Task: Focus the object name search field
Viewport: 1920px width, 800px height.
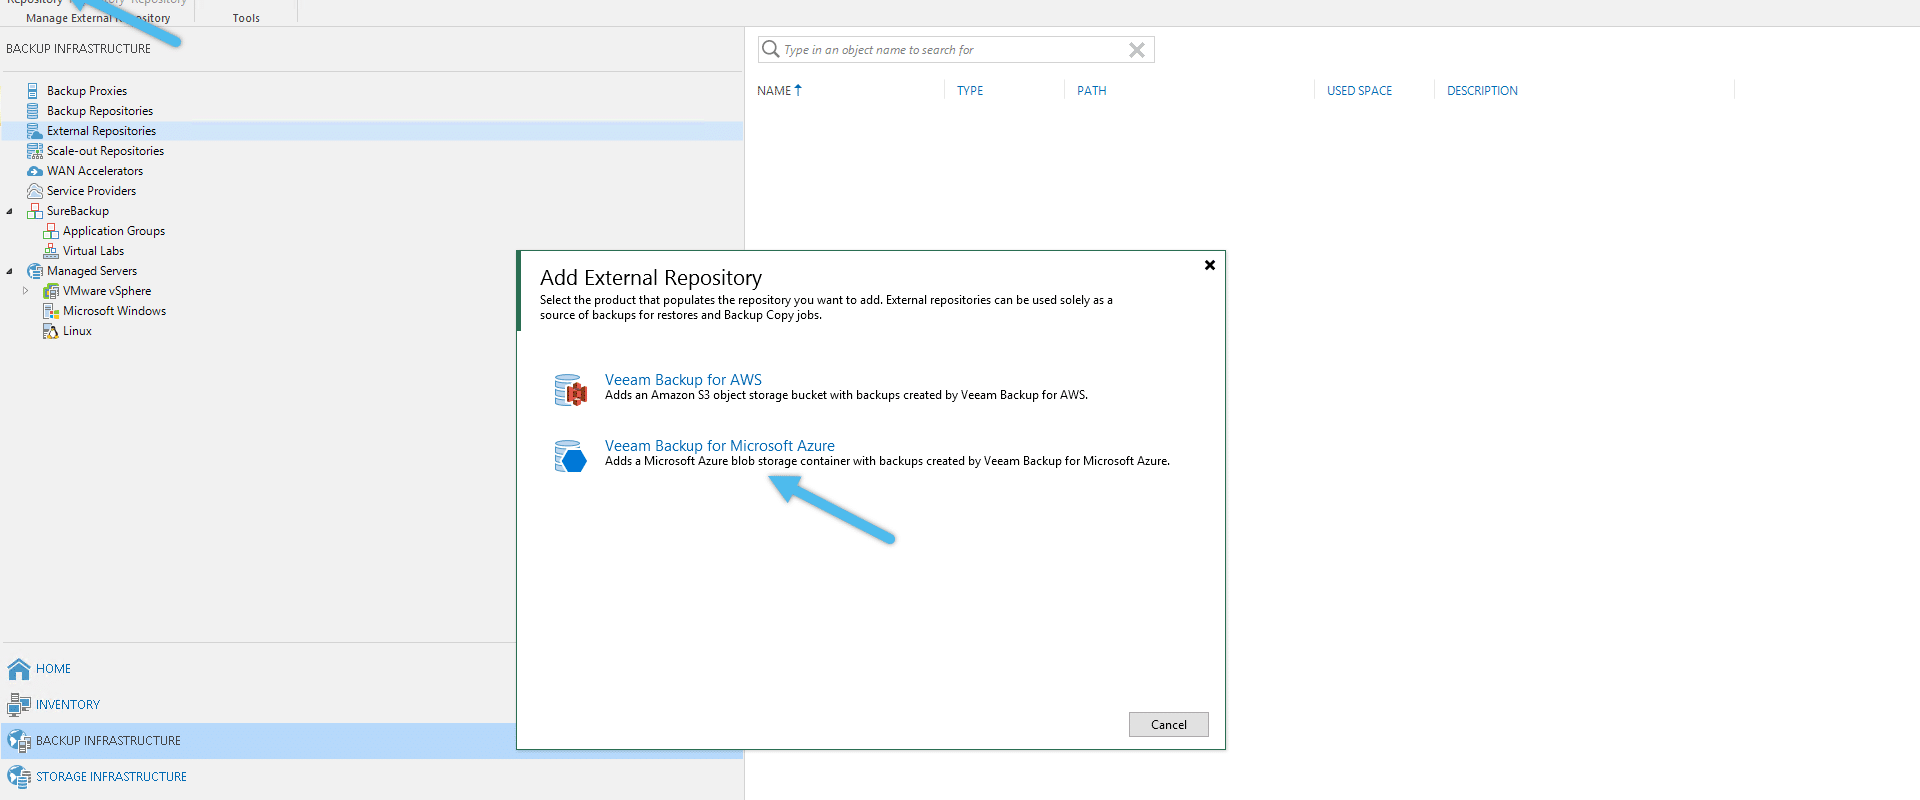Action: point(954,50)
